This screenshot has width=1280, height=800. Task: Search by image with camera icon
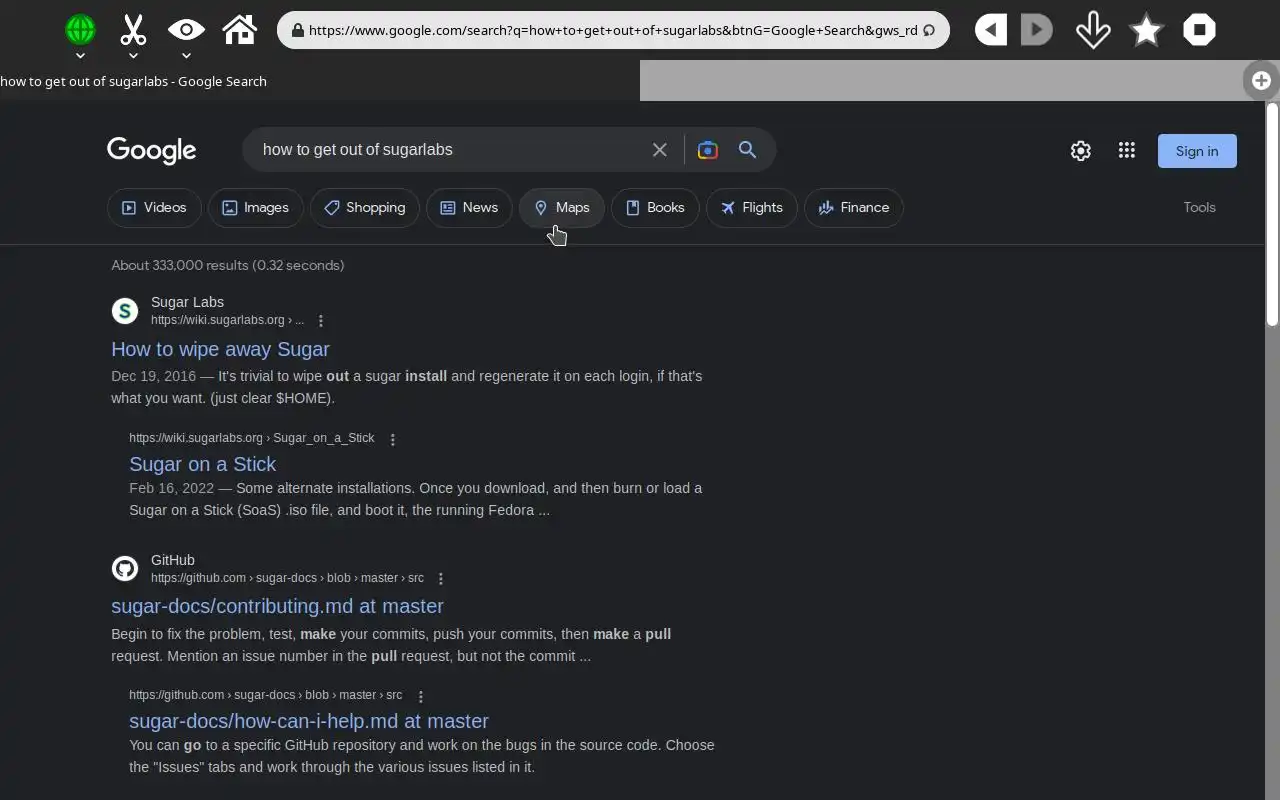(708, 150)
